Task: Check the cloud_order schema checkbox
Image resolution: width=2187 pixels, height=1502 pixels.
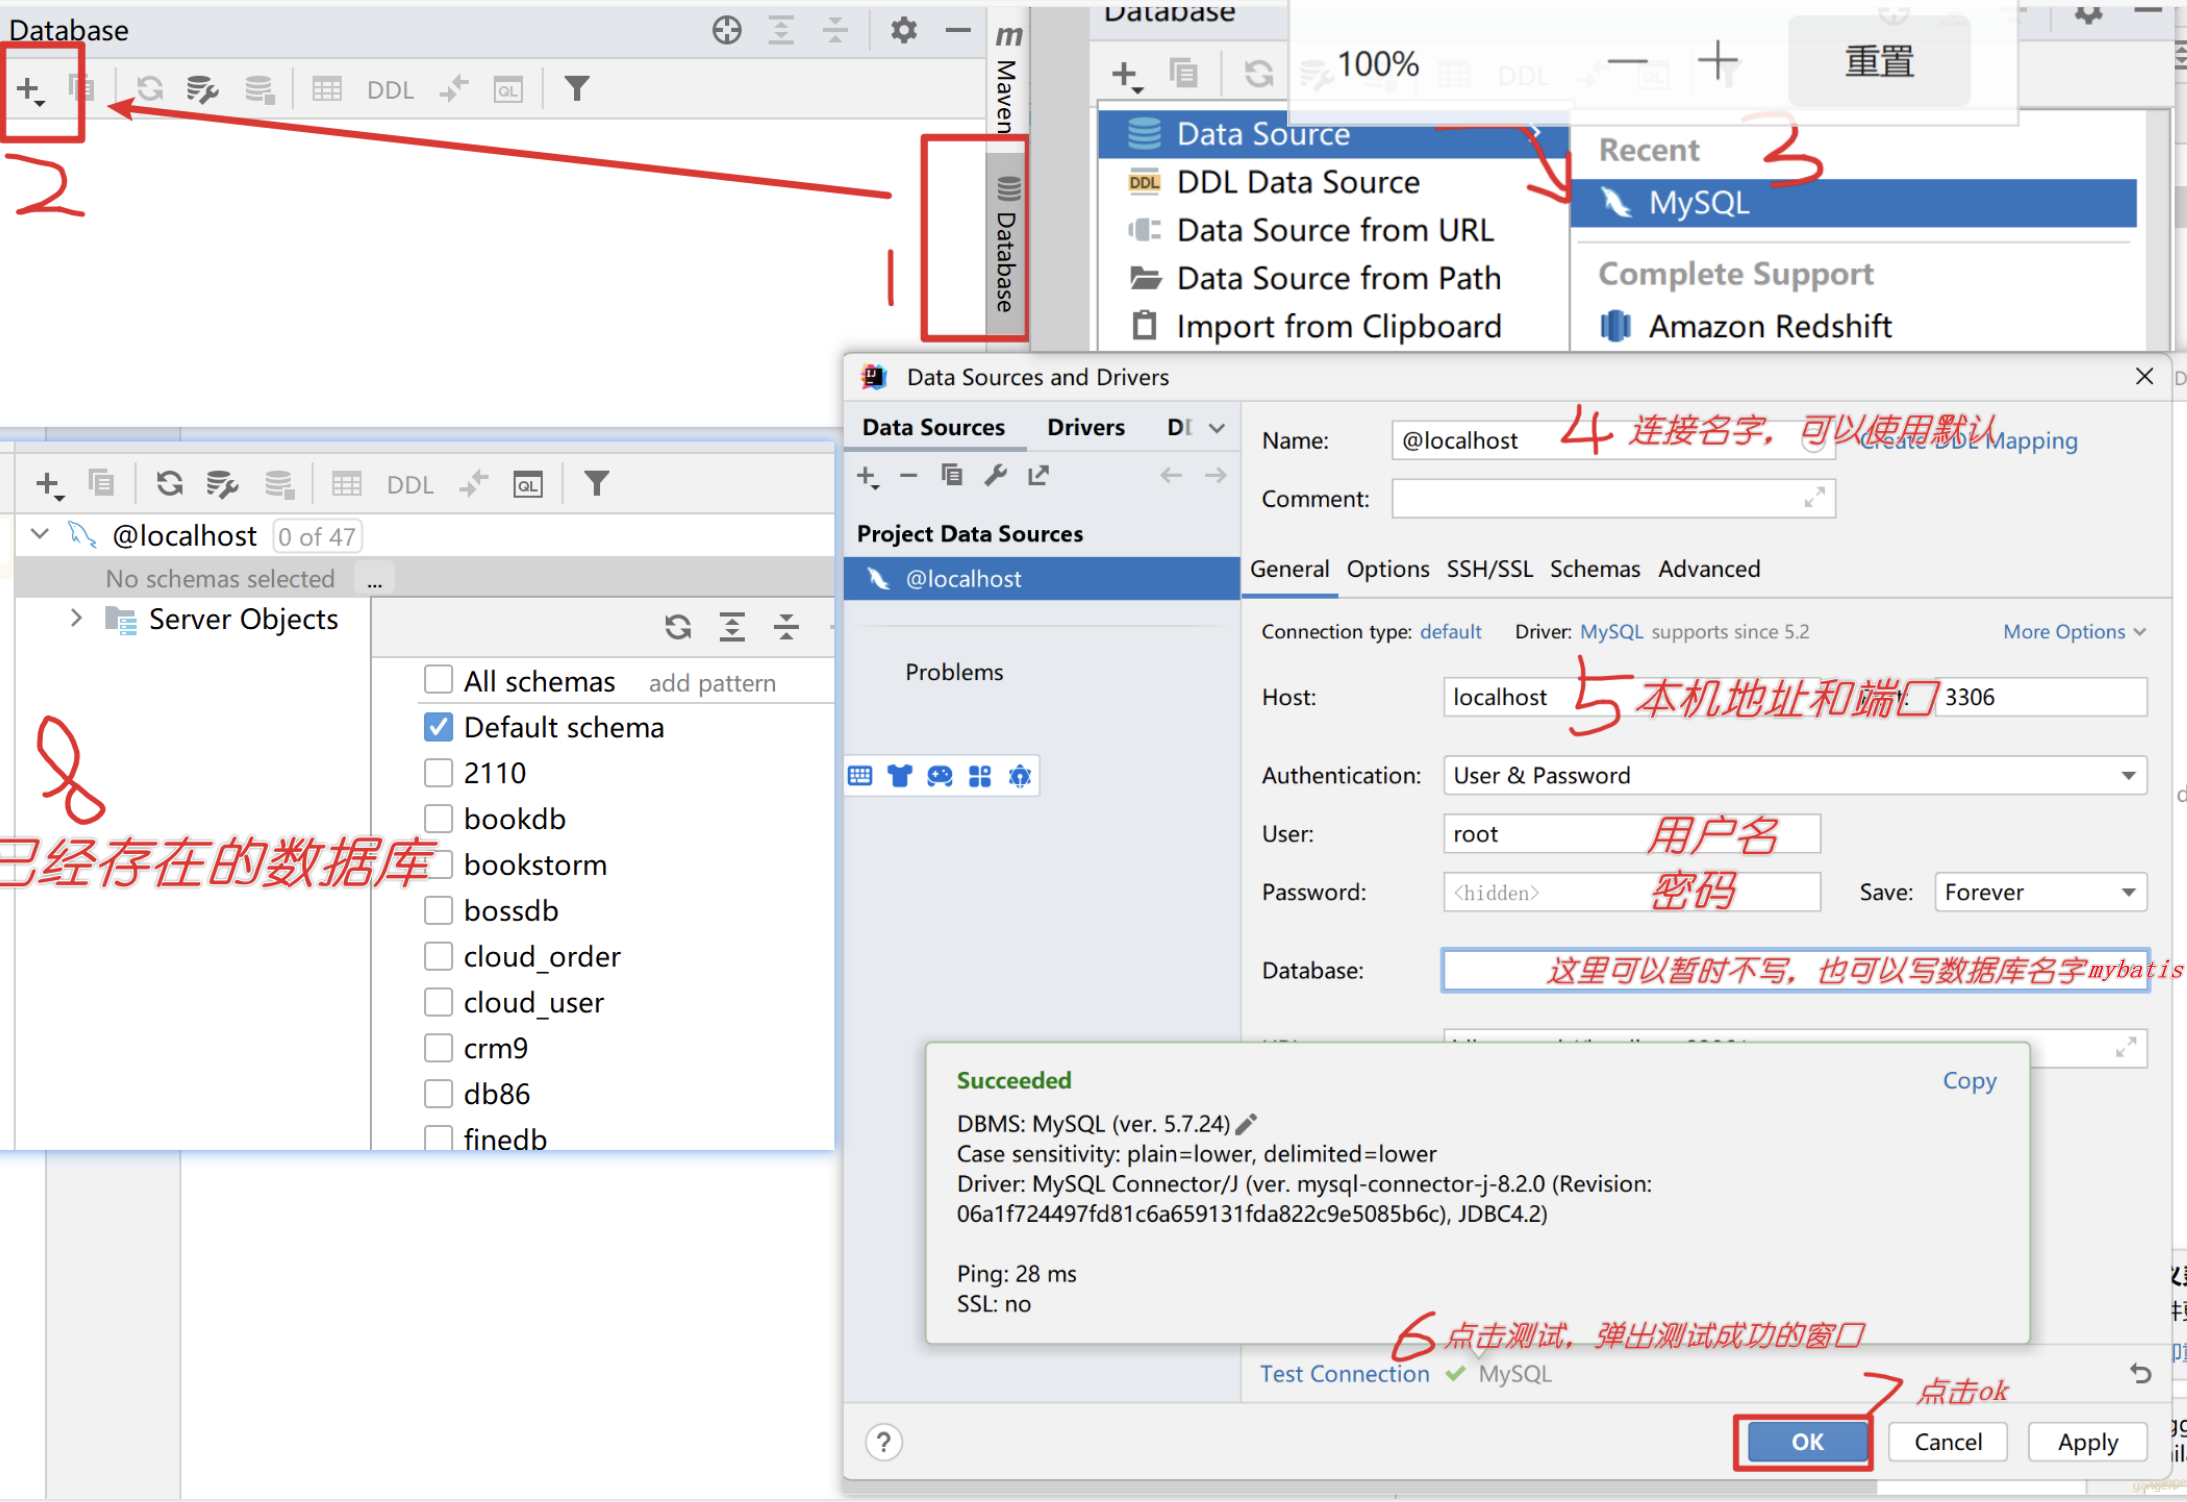Action: click(x=438, y=956)
